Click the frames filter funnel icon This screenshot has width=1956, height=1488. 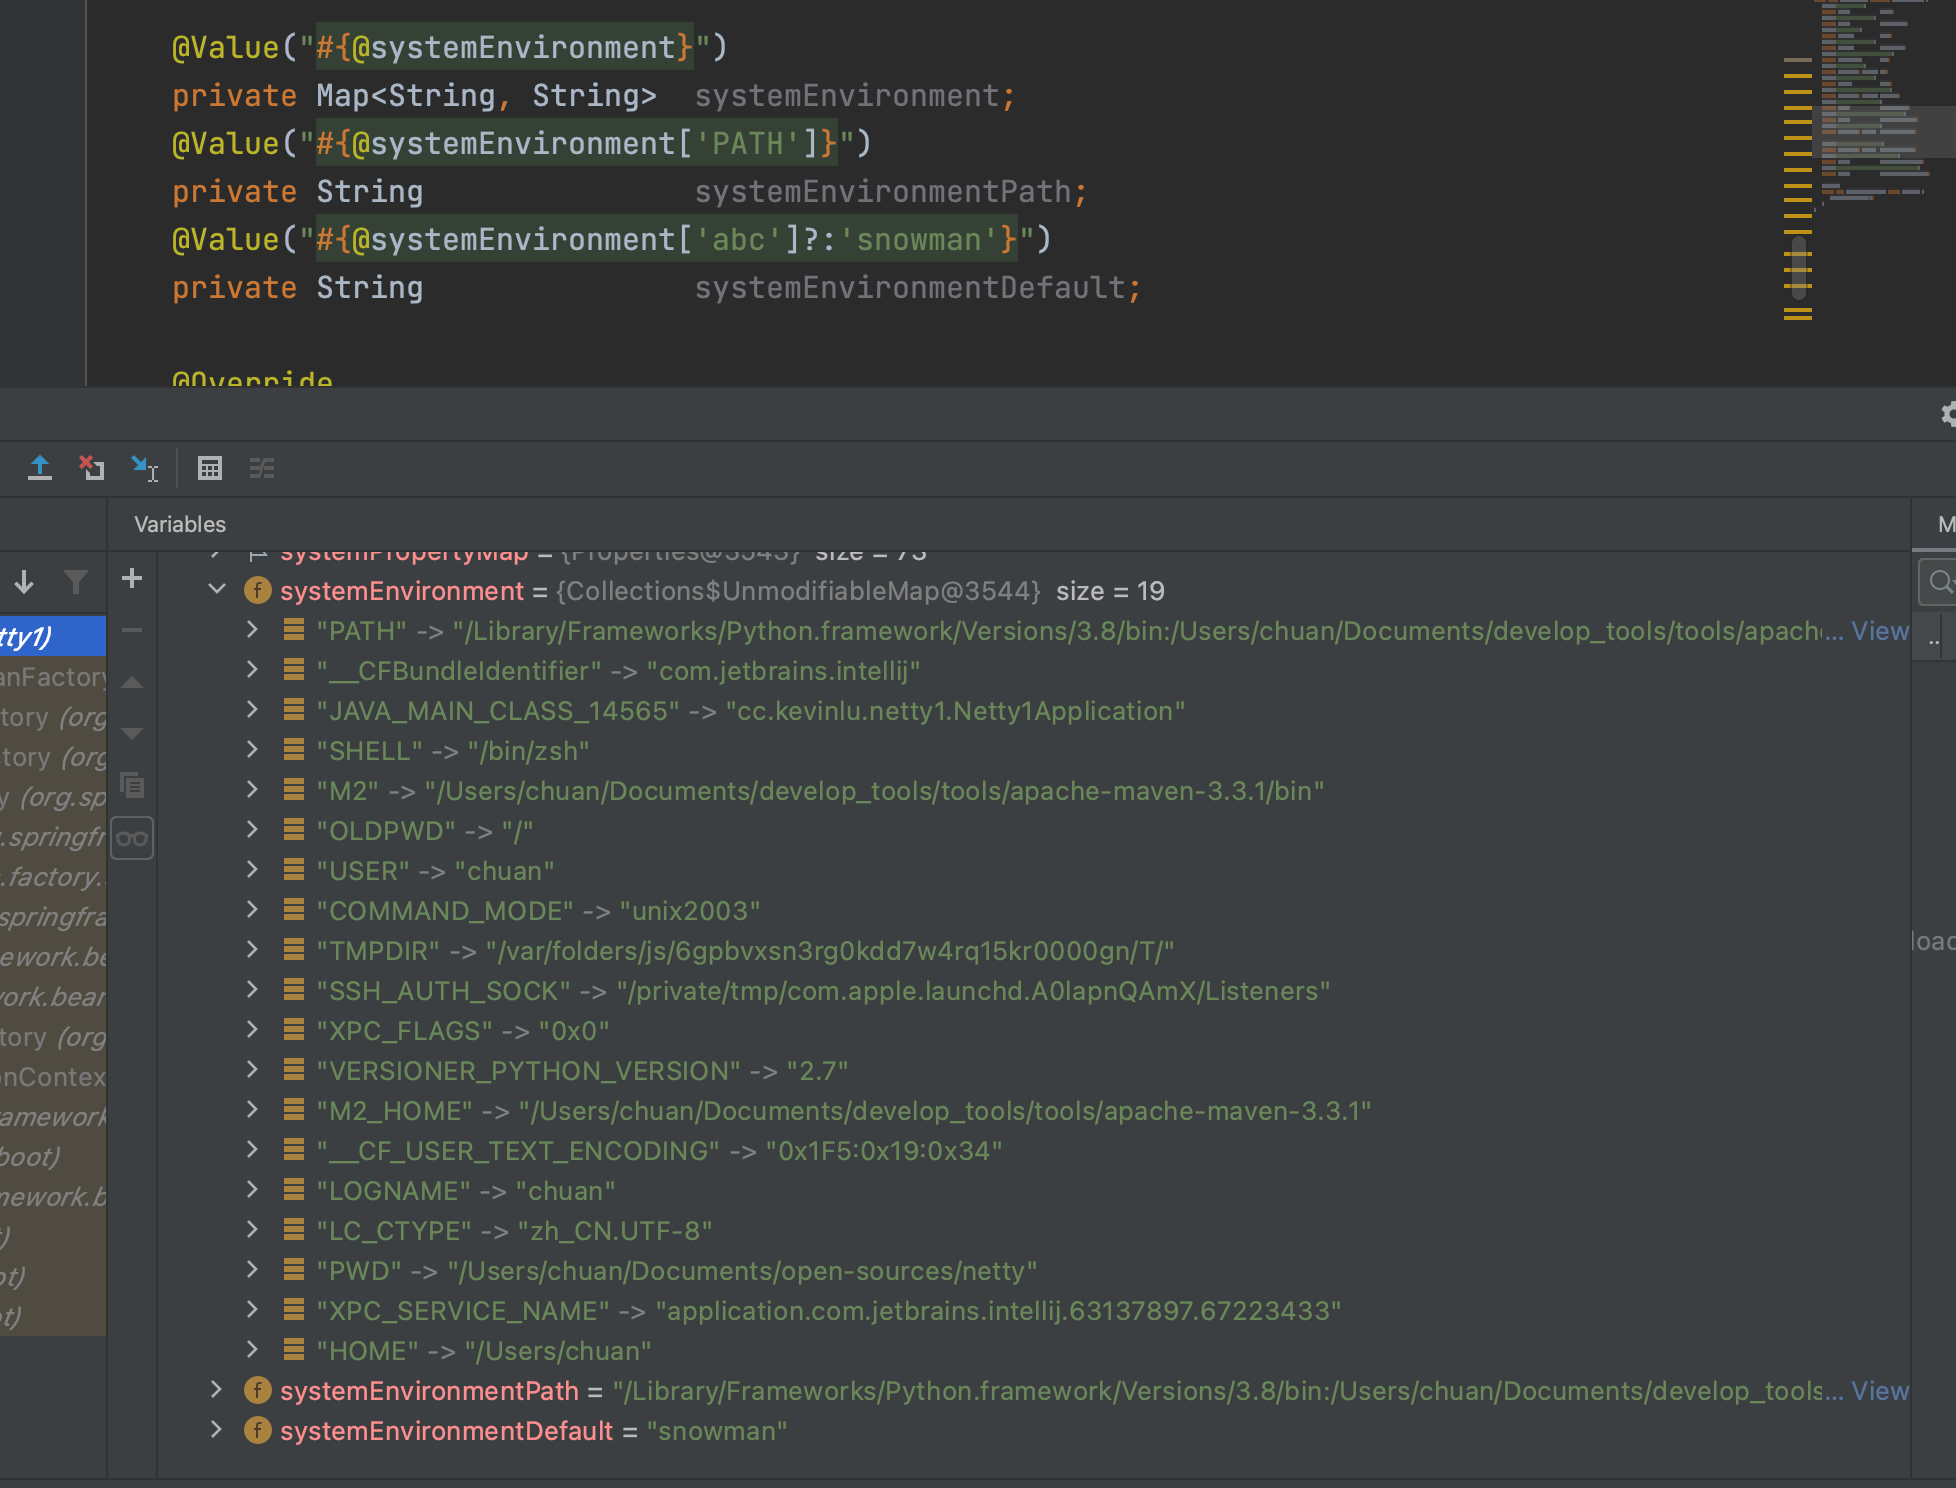pos(76,581)
